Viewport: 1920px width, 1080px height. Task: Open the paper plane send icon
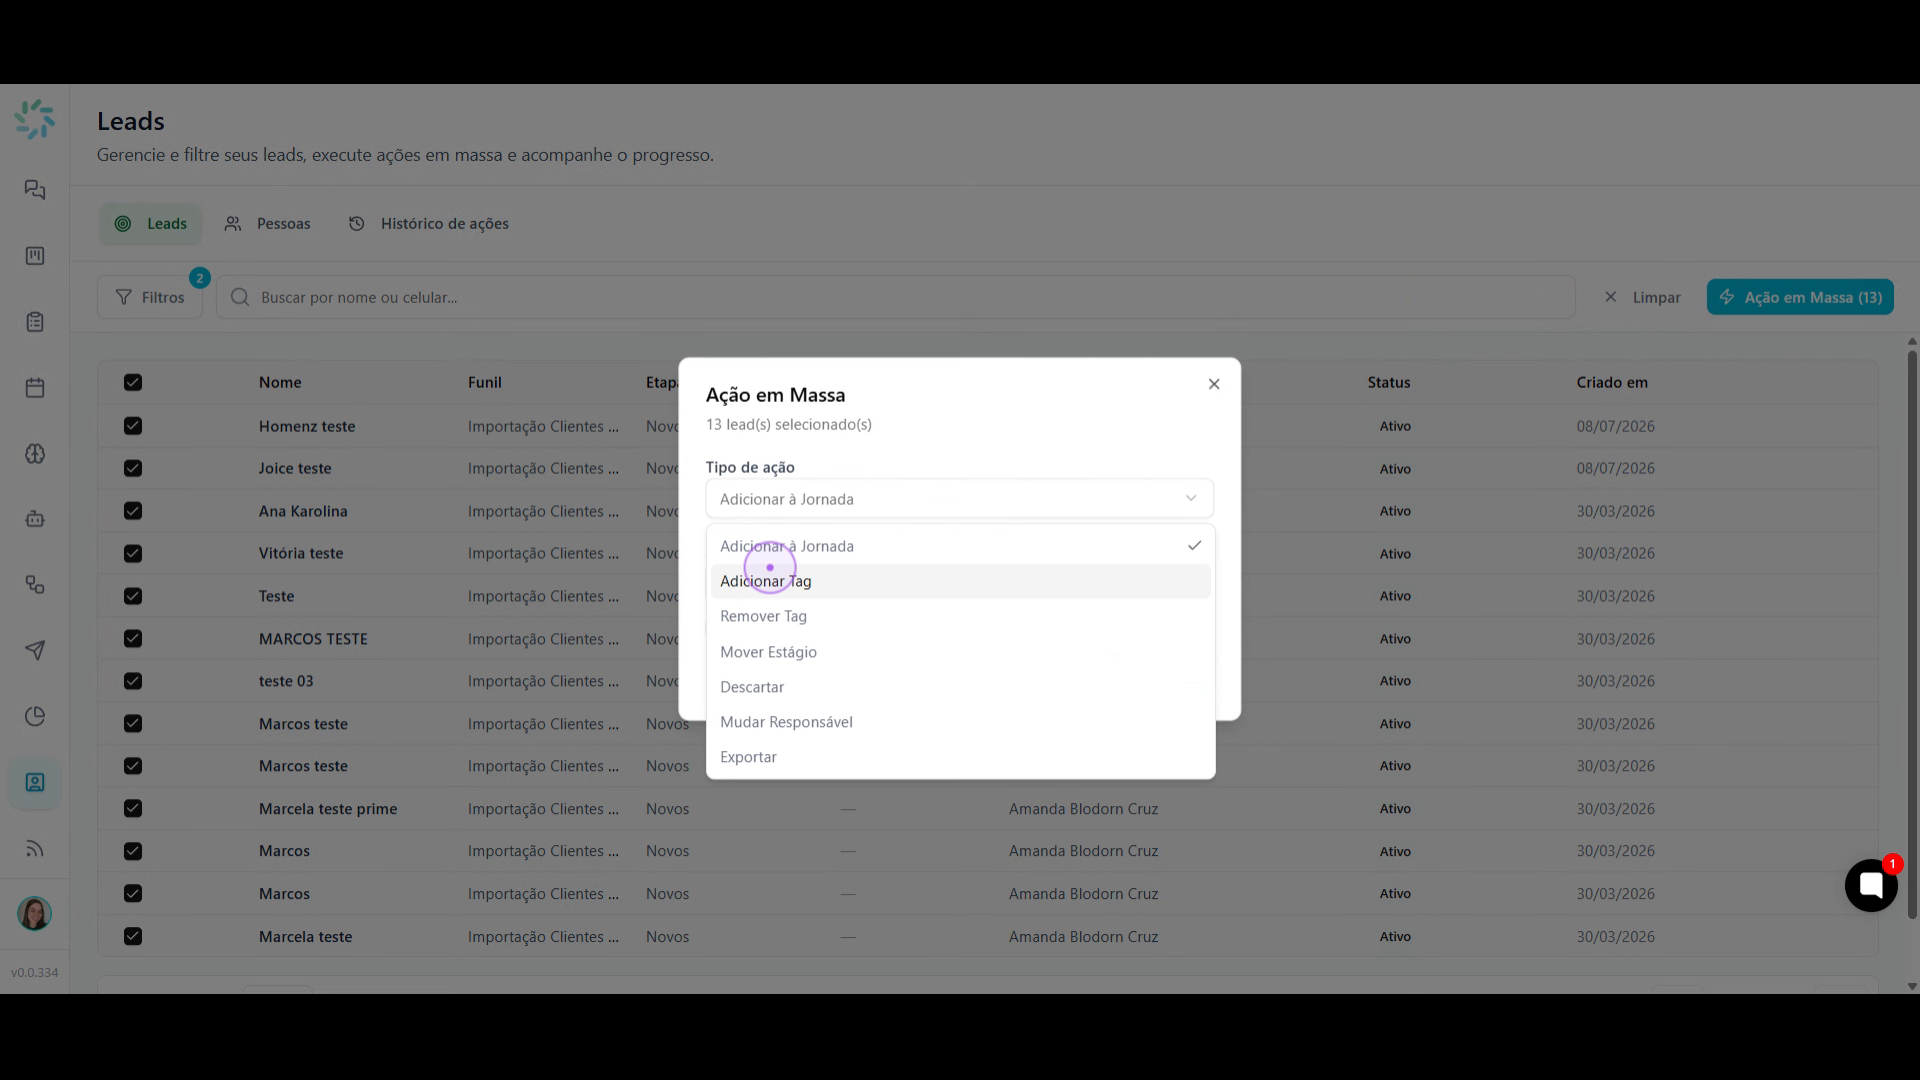[x=35, y=651]
